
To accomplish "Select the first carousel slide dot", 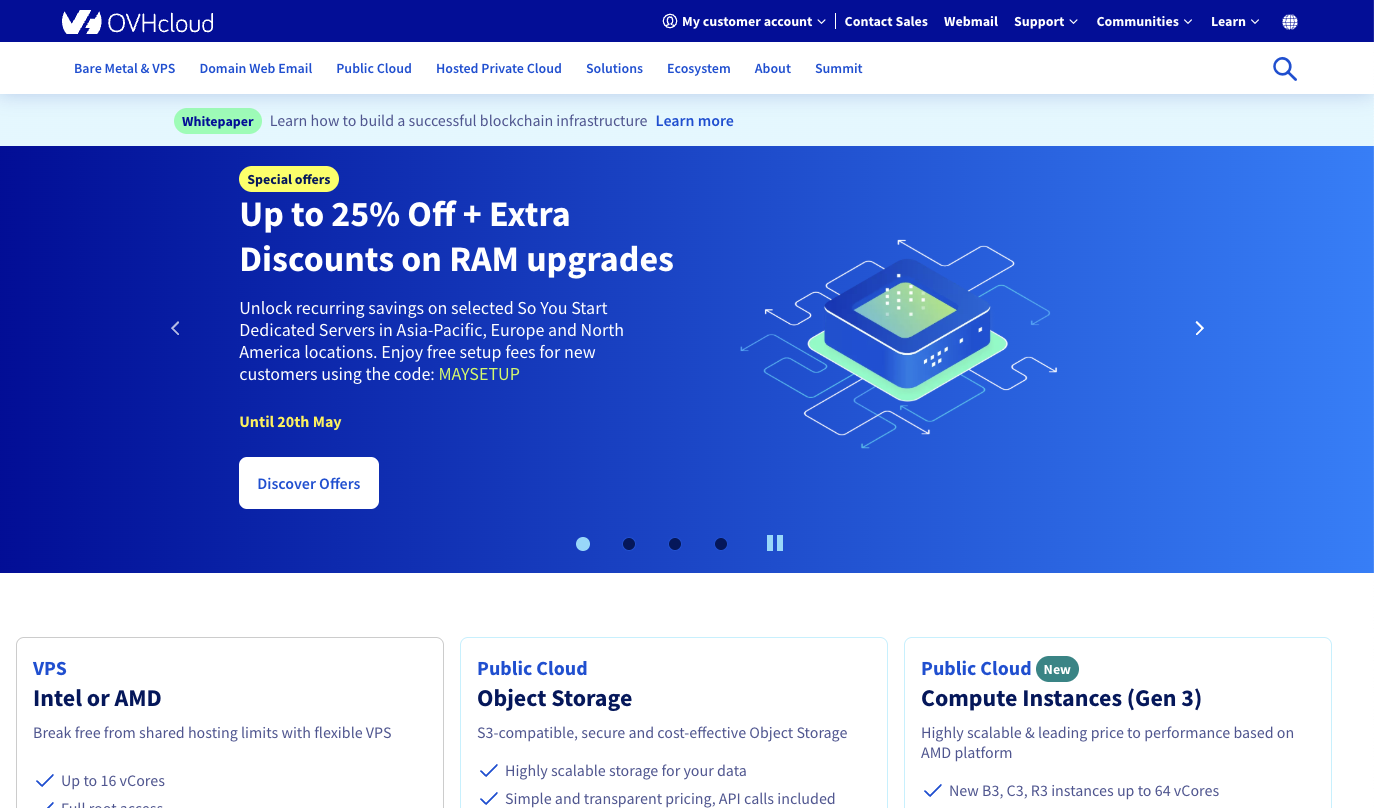I will tap(583, 544).
